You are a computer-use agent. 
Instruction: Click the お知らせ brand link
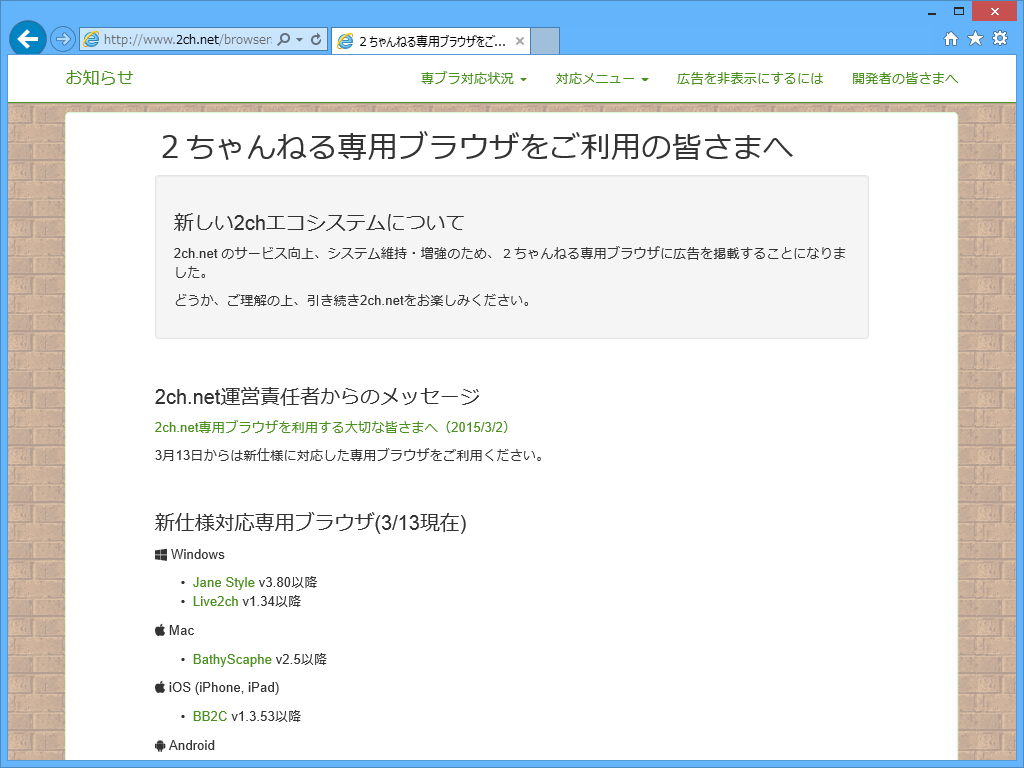(100, 78)
